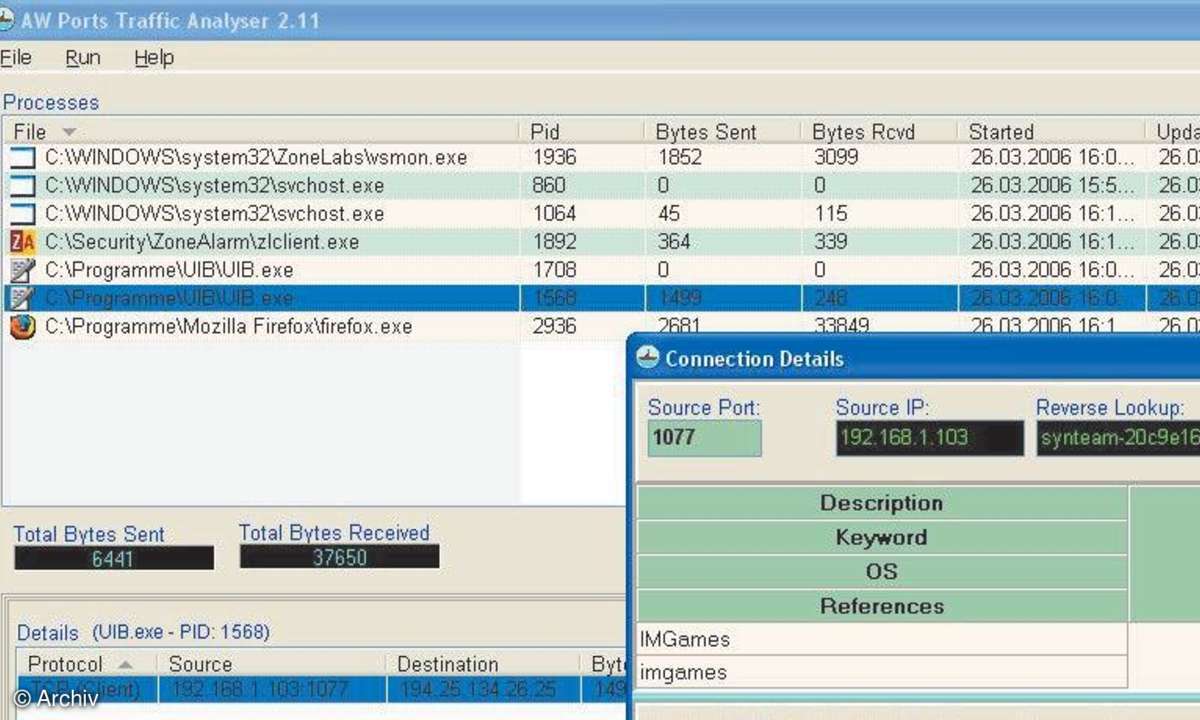This screenshot has height=720, width=1200.
Task: Click the Connection Details window icon
Action: coord(648,359)
